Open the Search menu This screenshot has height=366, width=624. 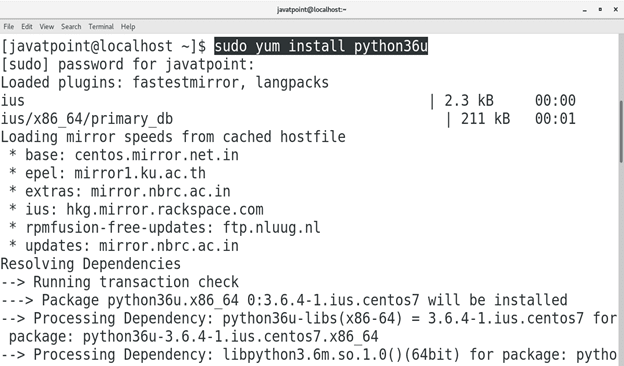coord(71,27)
